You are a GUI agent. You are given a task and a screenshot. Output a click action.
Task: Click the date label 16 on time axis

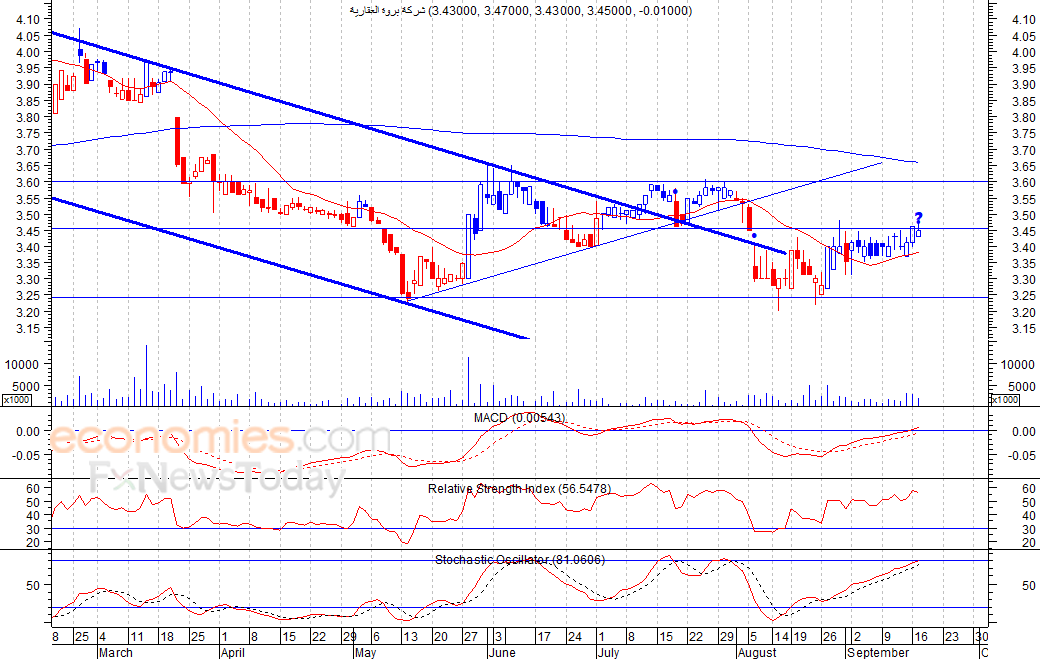click(921, 636)
